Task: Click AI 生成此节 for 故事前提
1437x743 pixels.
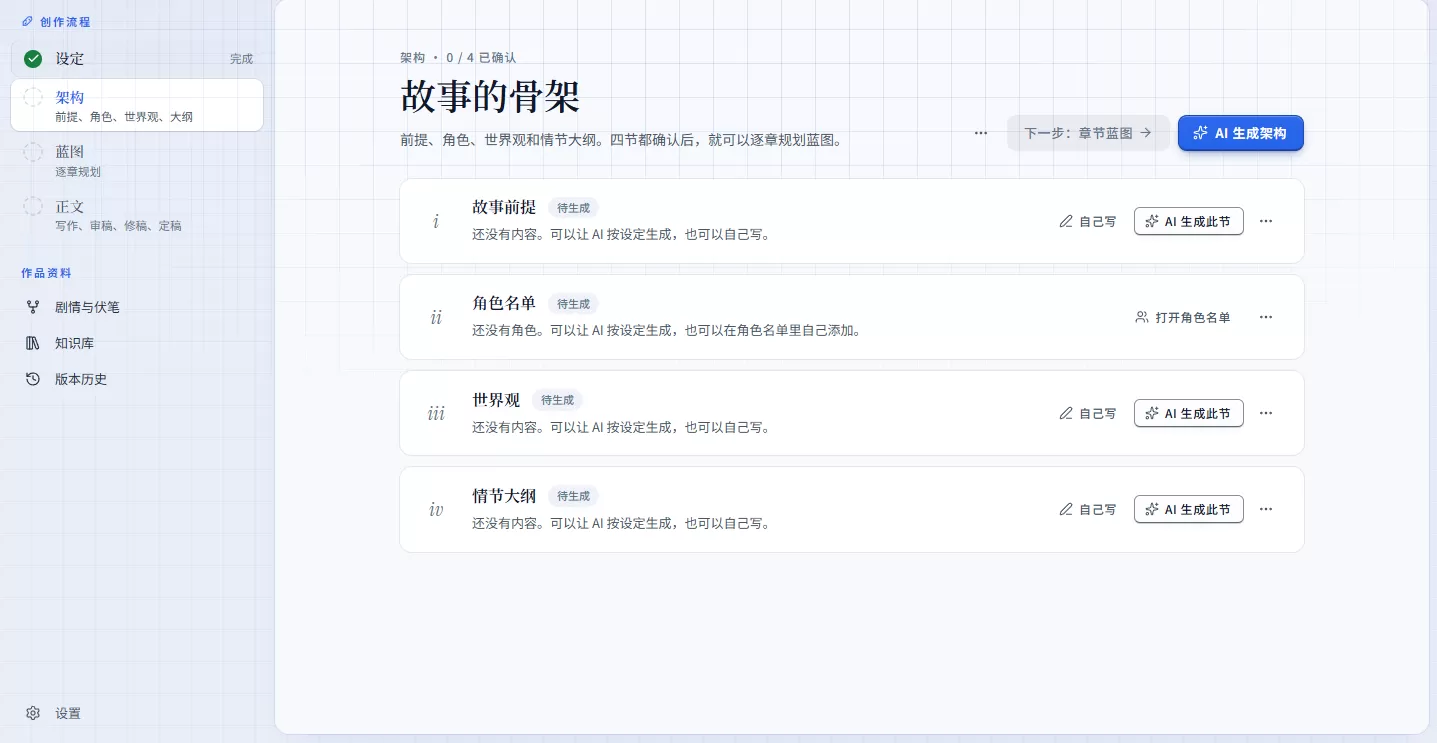Action: coord(1188,221)
